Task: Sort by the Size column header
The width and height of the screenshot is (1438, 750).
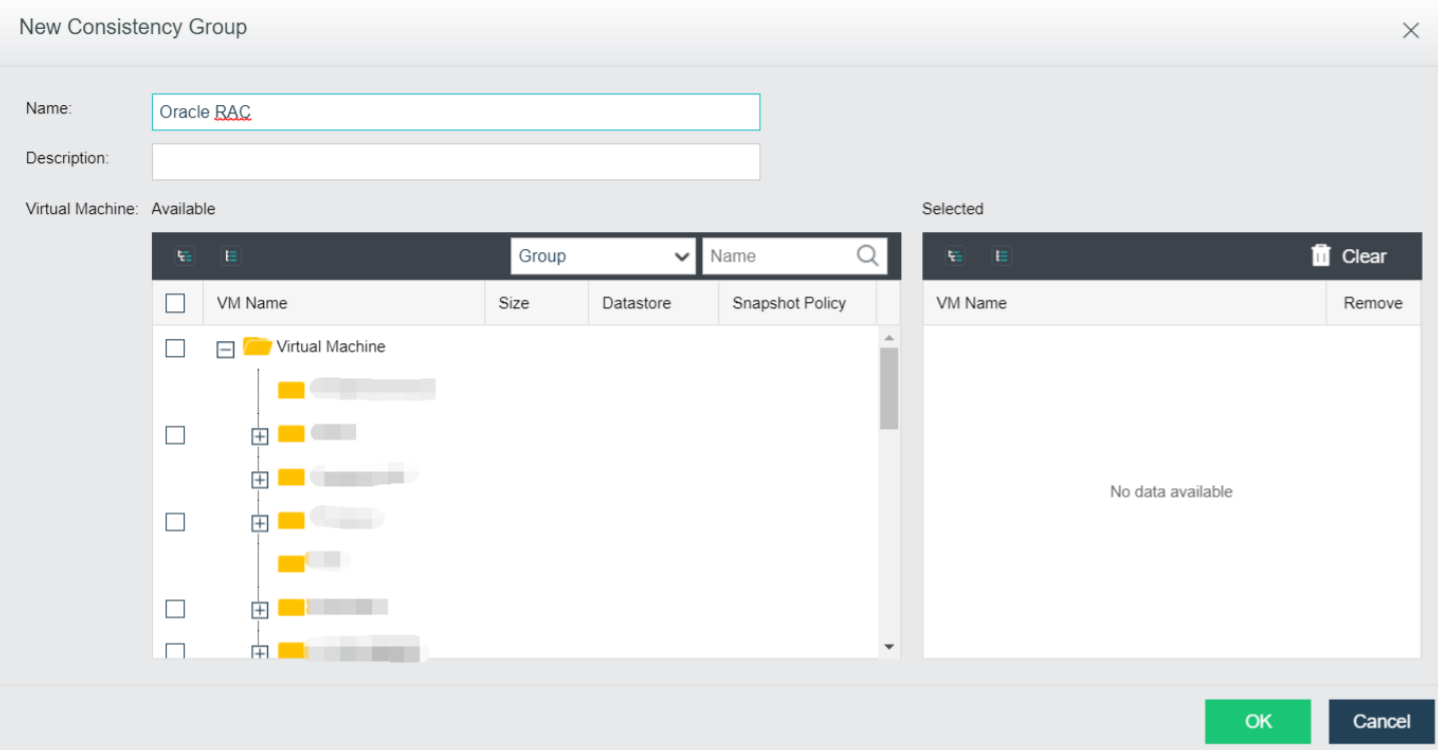Action: click(x=514, y=303)
